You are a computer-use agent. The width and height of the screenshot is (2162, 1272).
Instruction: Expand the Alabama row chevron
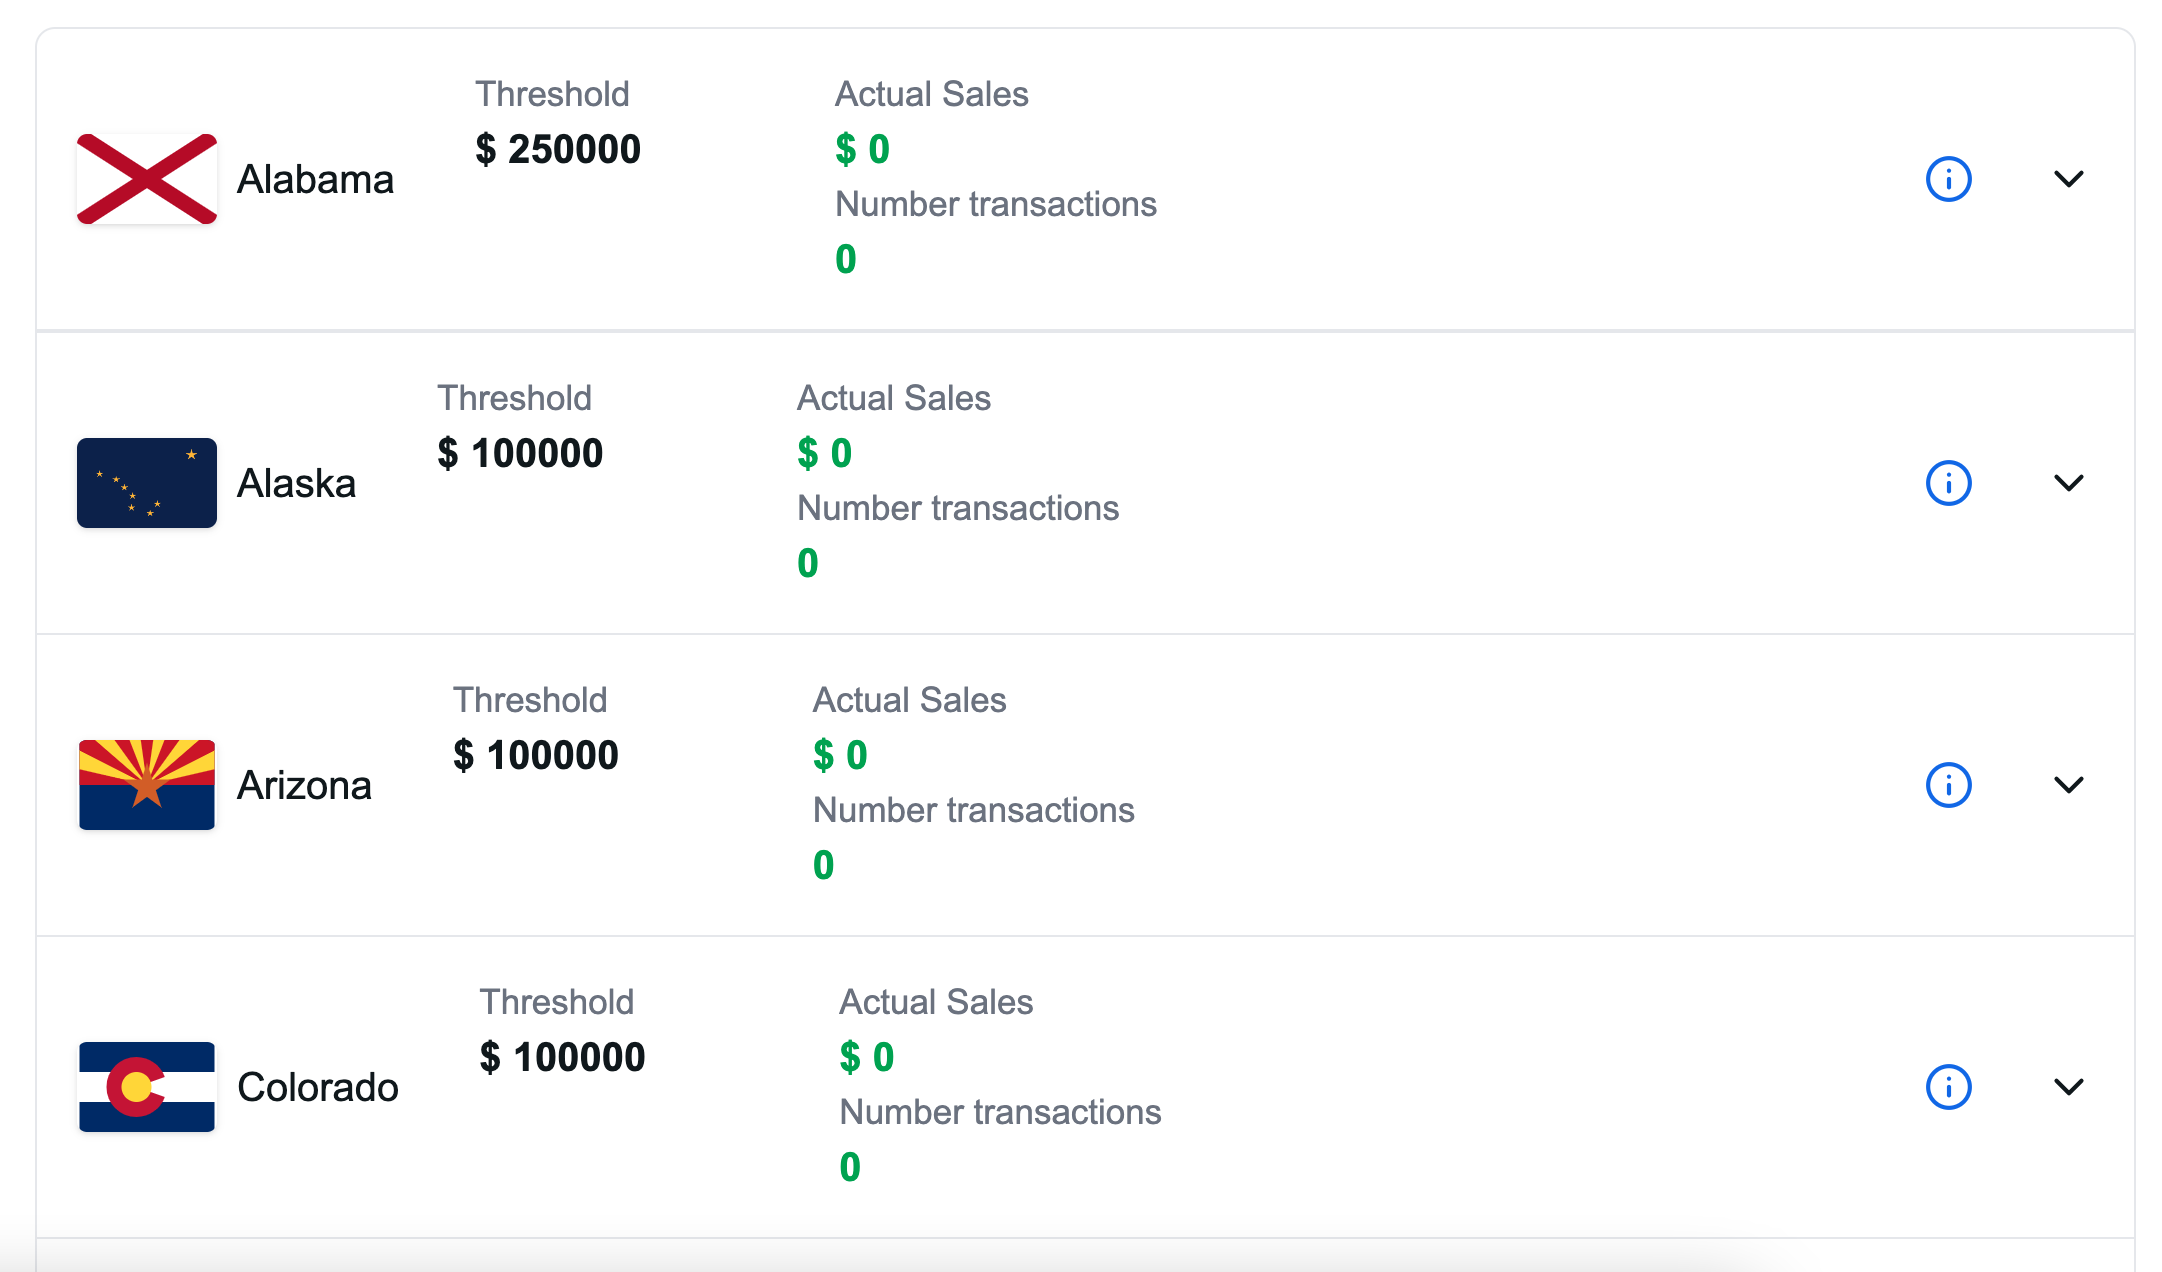click(2068, 180)
